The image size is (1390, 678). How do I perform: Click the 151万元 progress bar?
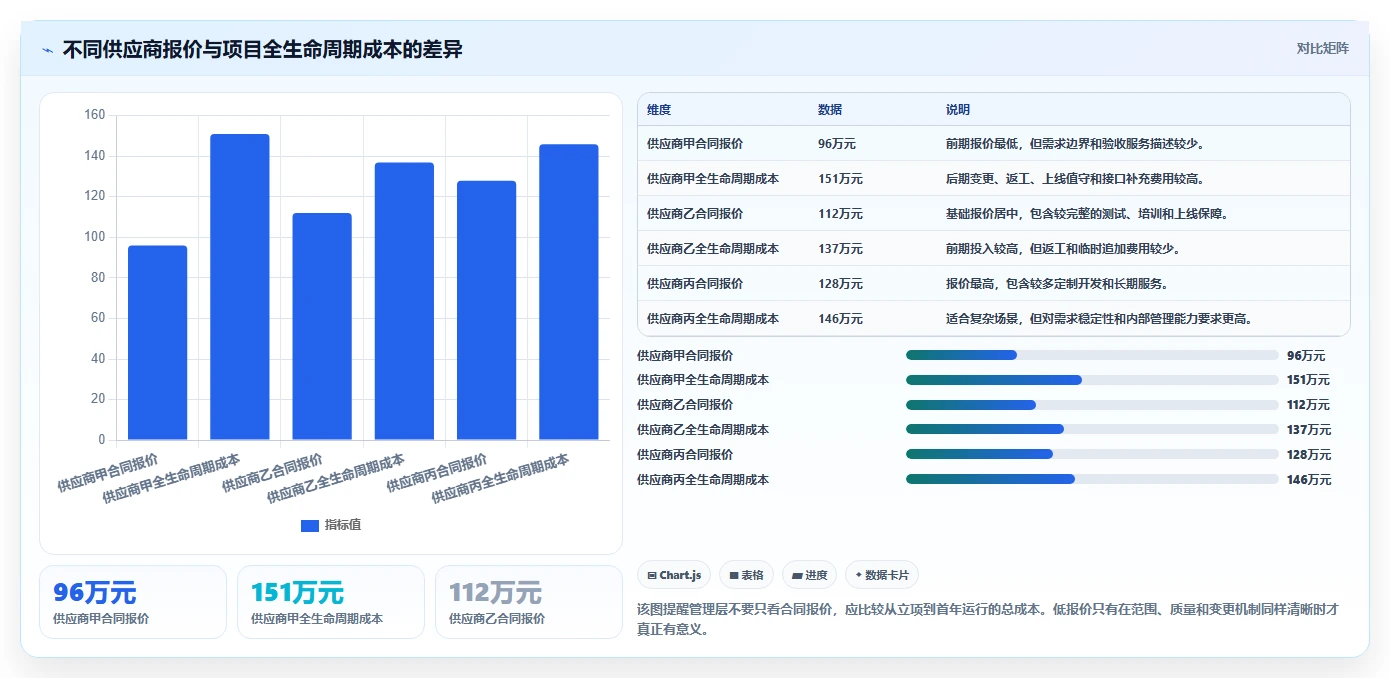(x=1092, y=380)
